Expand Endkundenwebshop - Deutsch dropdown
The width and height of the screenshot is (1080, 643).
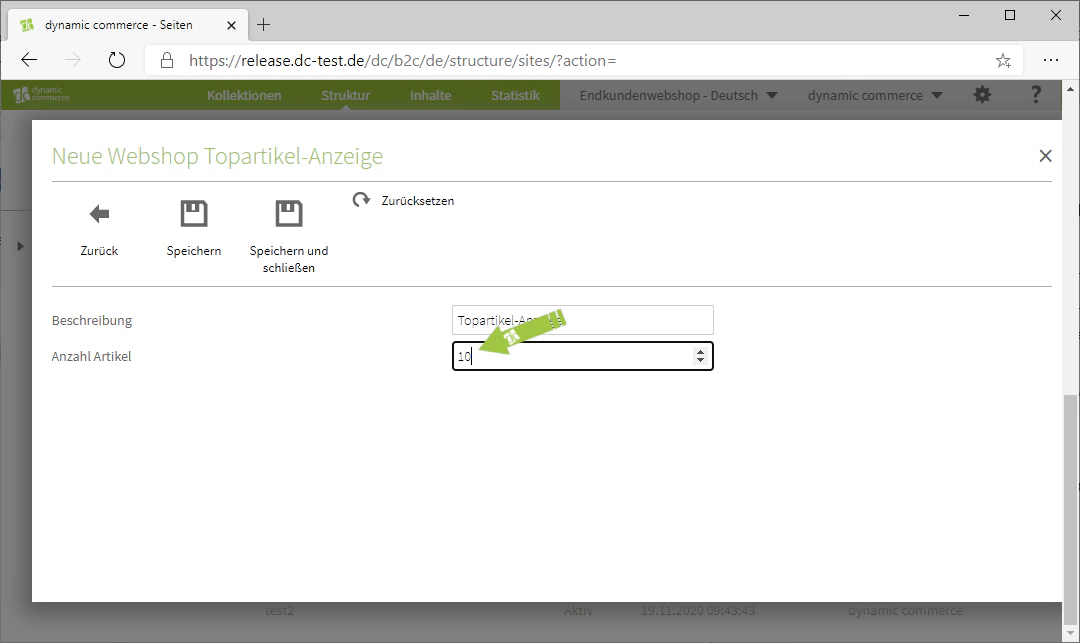tap(678, 96)
